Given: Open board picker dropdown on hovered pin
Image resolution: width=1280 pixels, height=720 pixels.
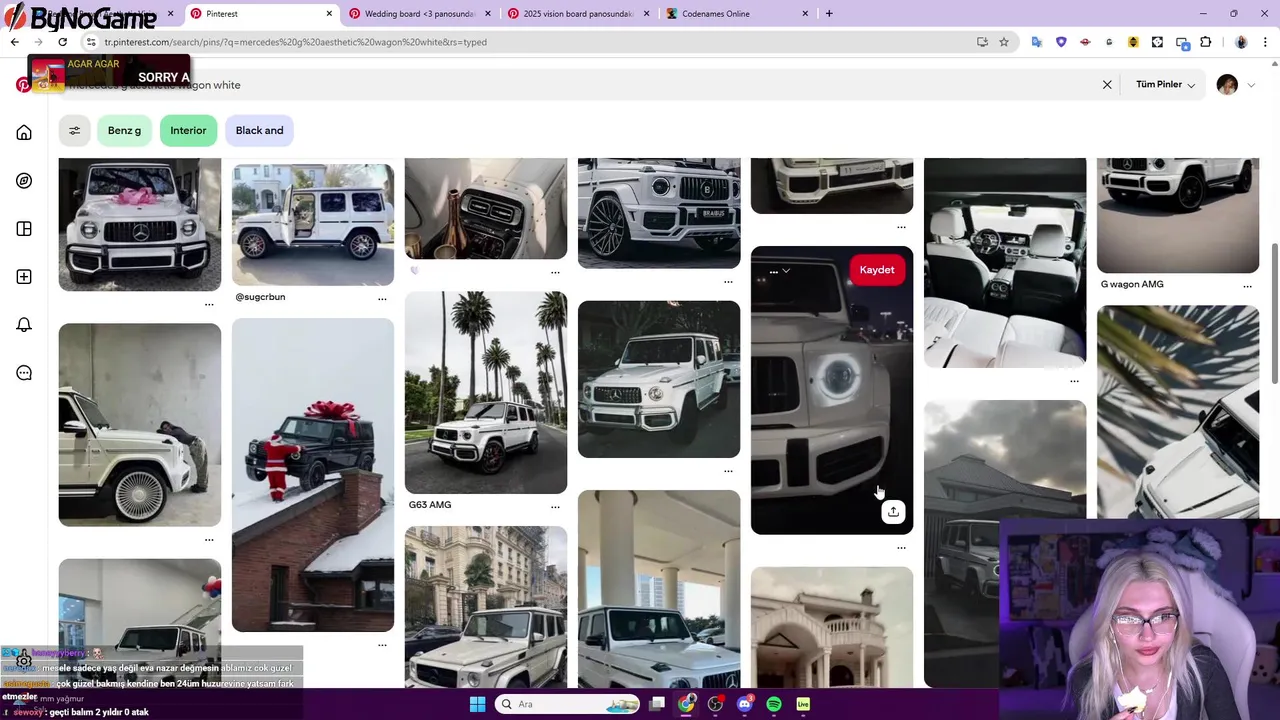Looking at the screenshot, I should 779,270.
